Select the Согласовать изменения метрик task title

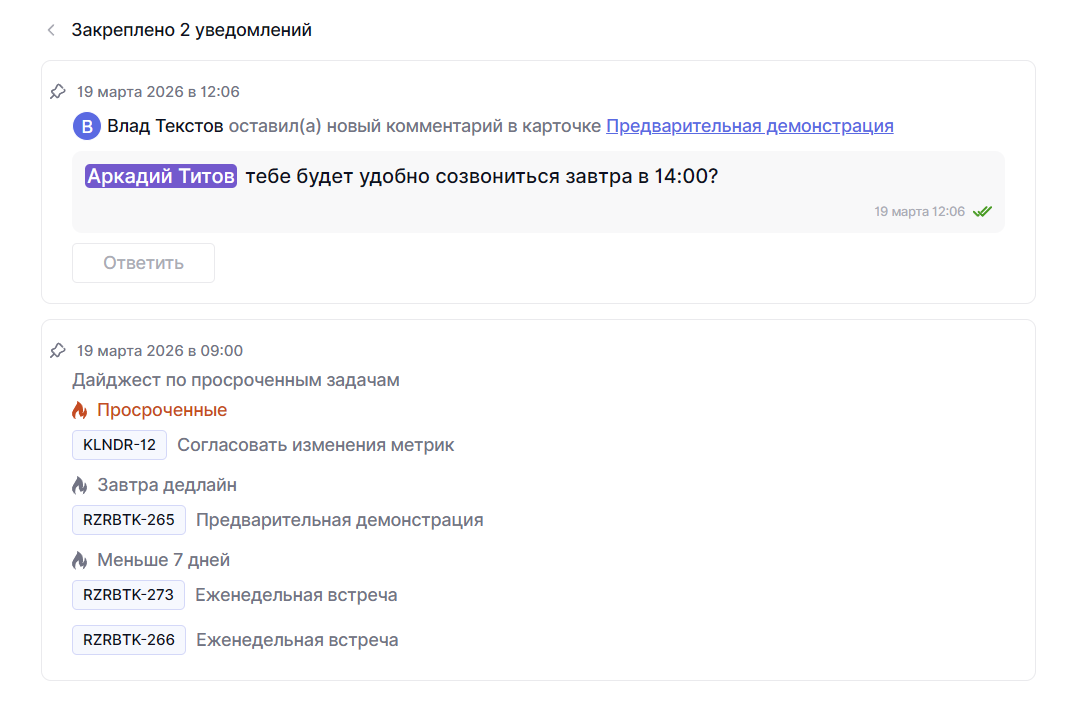315,445
